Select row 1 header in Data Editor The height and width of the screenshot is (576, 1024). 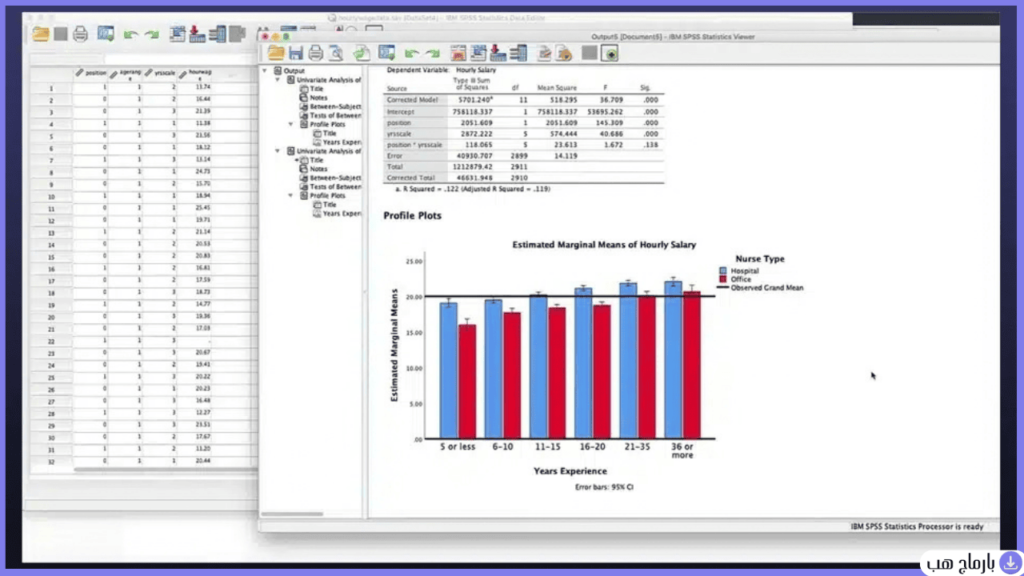coord(51,88)
